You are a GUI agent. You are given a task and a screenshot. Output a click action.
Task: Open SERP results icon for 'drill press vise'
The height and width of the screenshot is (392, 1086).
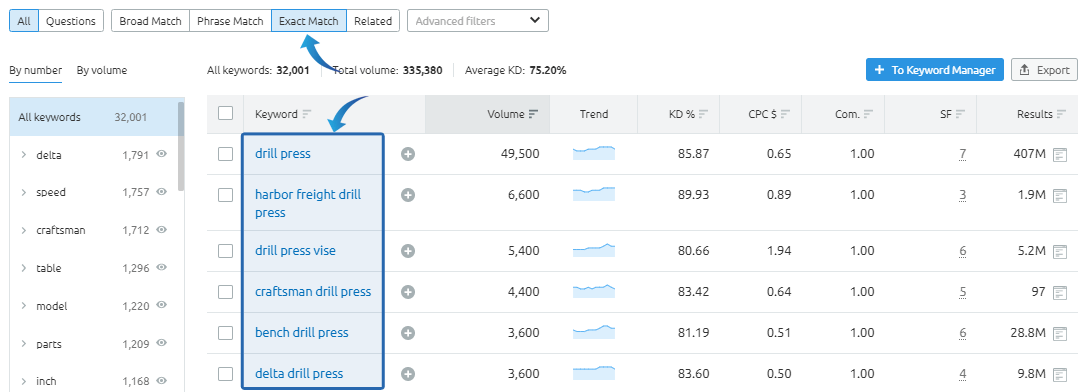pyautogui.click(x=1060, y=251)
